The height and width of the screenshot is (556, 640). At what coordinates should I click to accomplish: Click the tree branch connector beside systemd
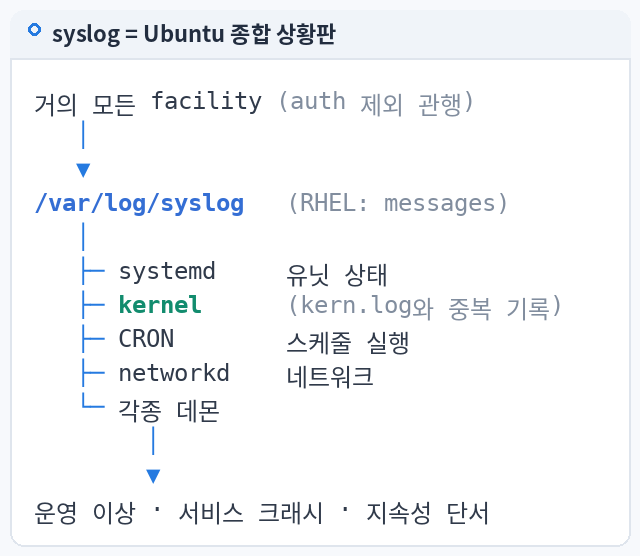[93, 271]
